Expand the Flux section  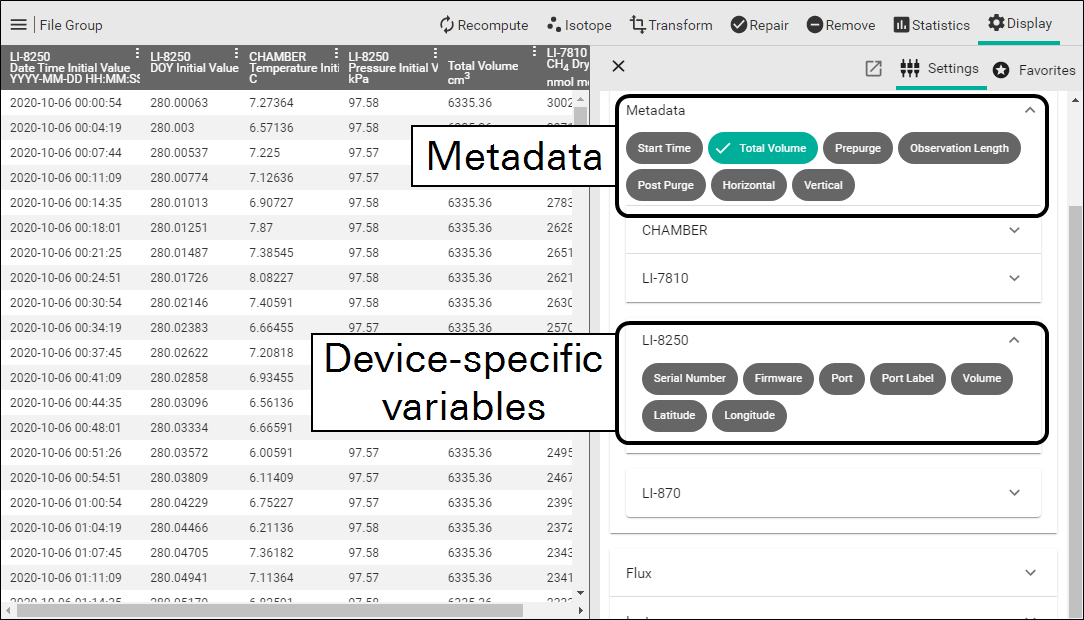point(833,573)
